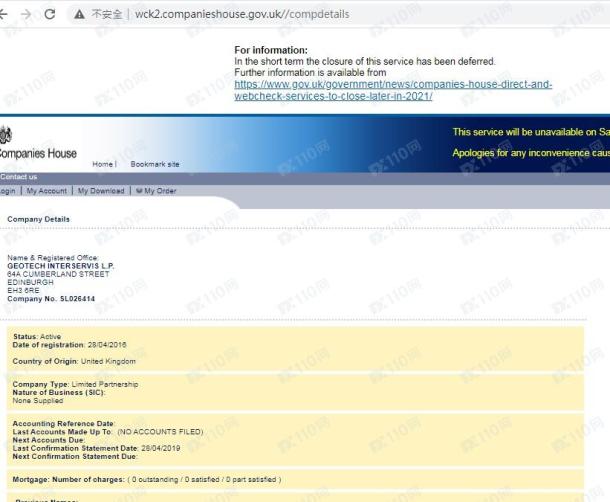Screen dimensions: 610x502
Task: Click the Date of registration value 28/04/2016
Action: (x=107, y=345)
